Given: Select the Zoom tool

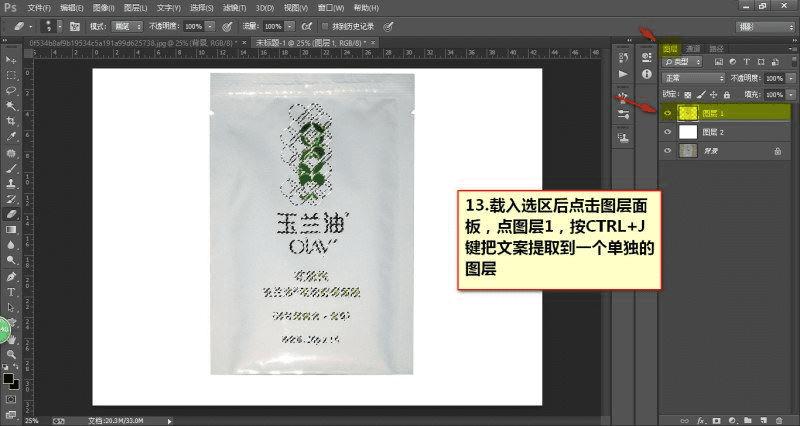Looking at the screenshot, I should click(x=10, y=354).
